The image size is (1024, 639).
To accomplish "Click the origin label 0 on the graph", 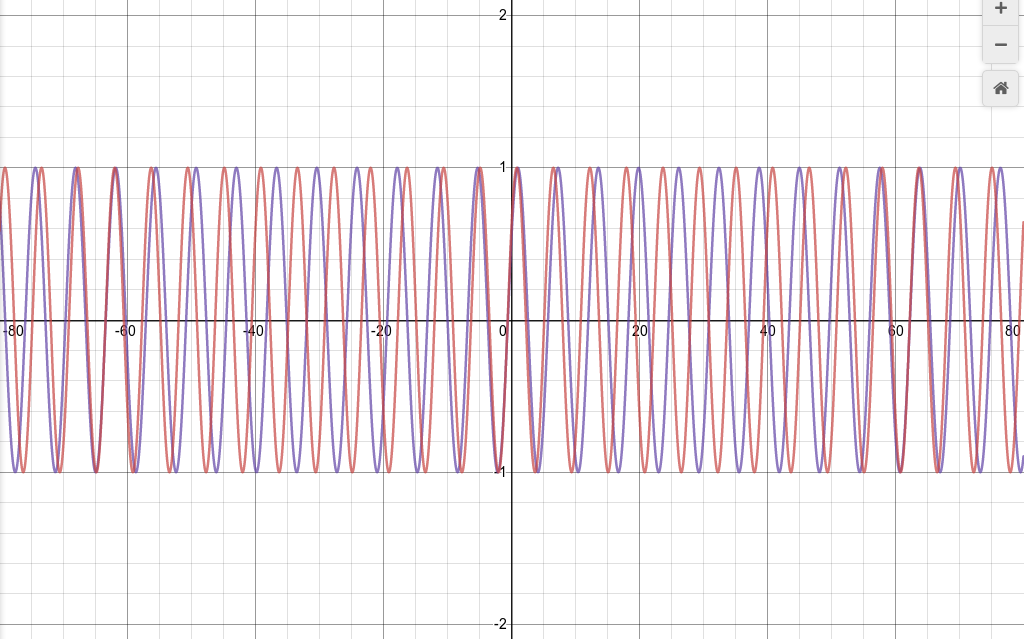I will tap(504, 332).
